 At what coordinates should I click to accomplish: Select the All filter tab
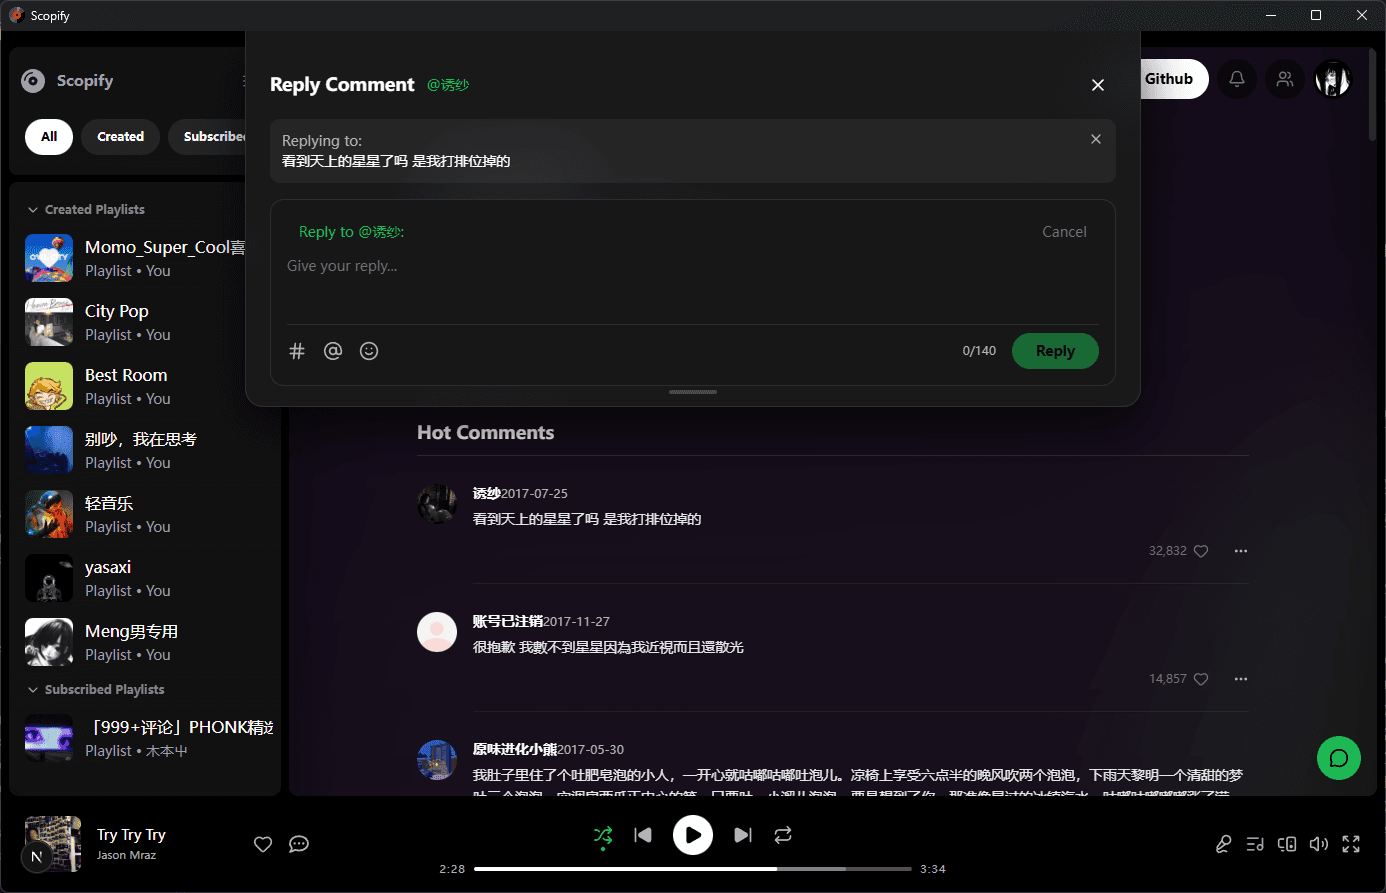click(x=49, y=137)
